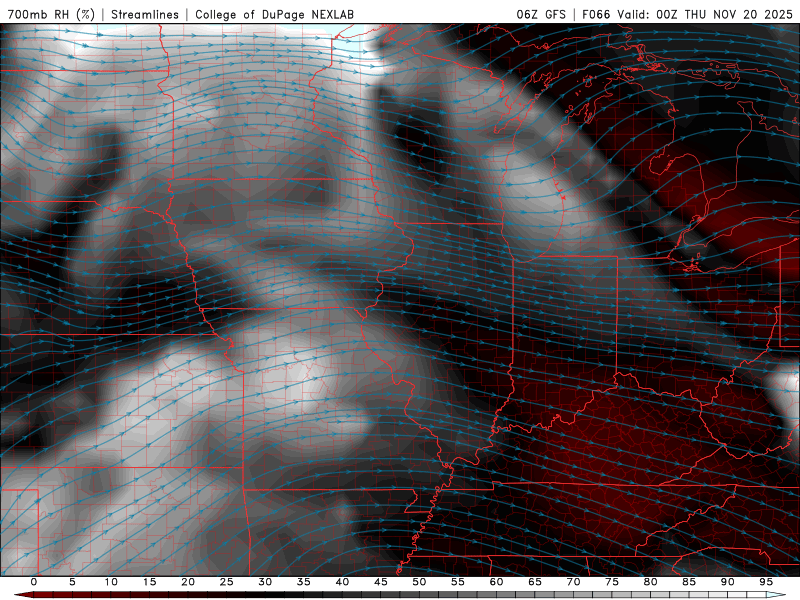Click the 55 value on the color scale
This screenshot has width=800, height=600.
point(458,582)
